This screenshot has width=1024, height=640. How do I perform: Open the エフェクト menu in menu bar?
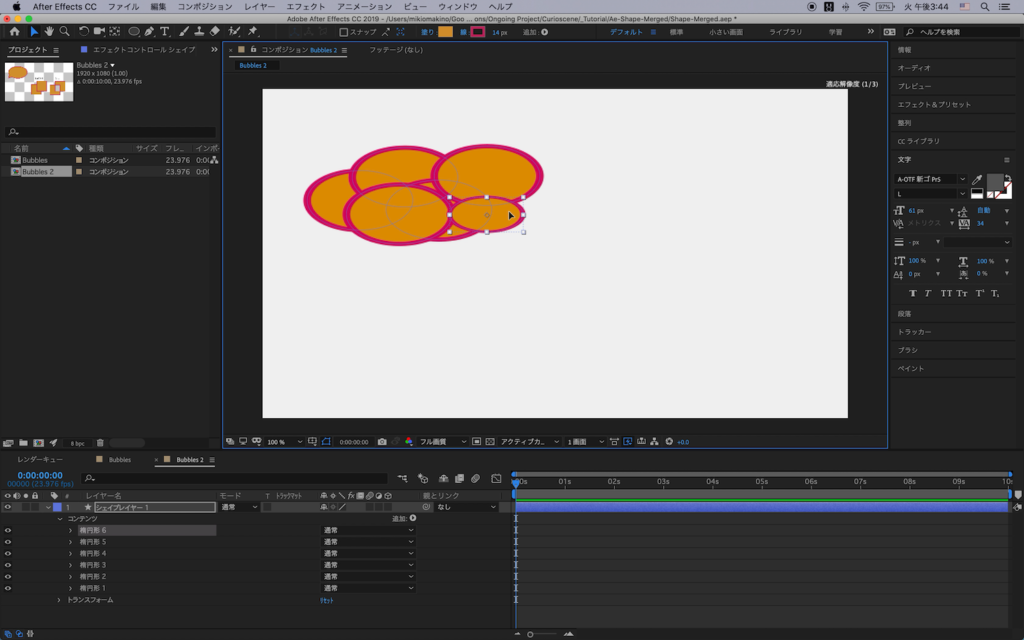306,6
